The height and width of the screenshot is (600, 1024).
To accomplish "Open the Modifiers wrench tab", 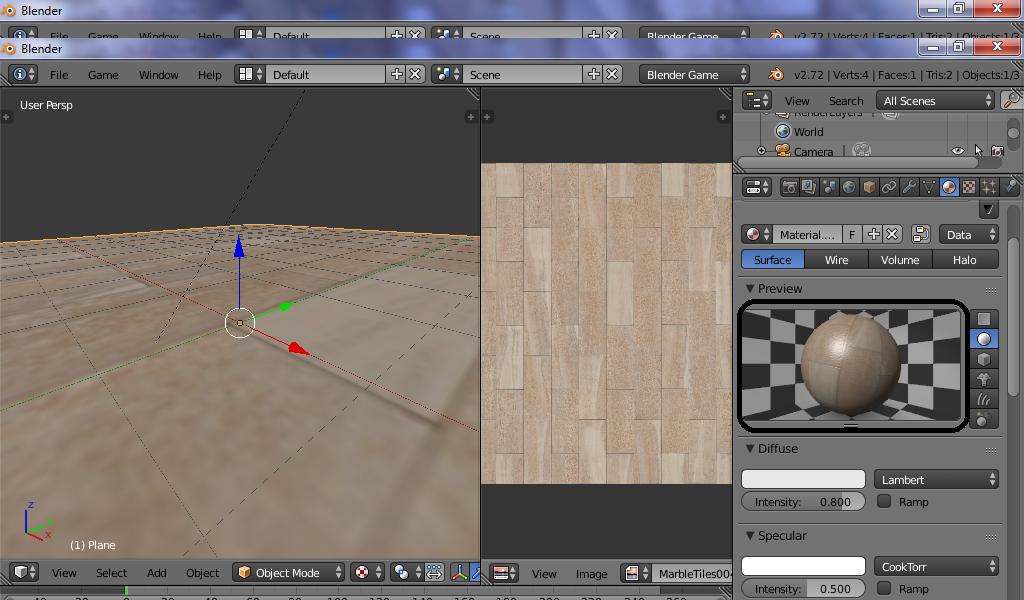I will [x=908, y=187].
